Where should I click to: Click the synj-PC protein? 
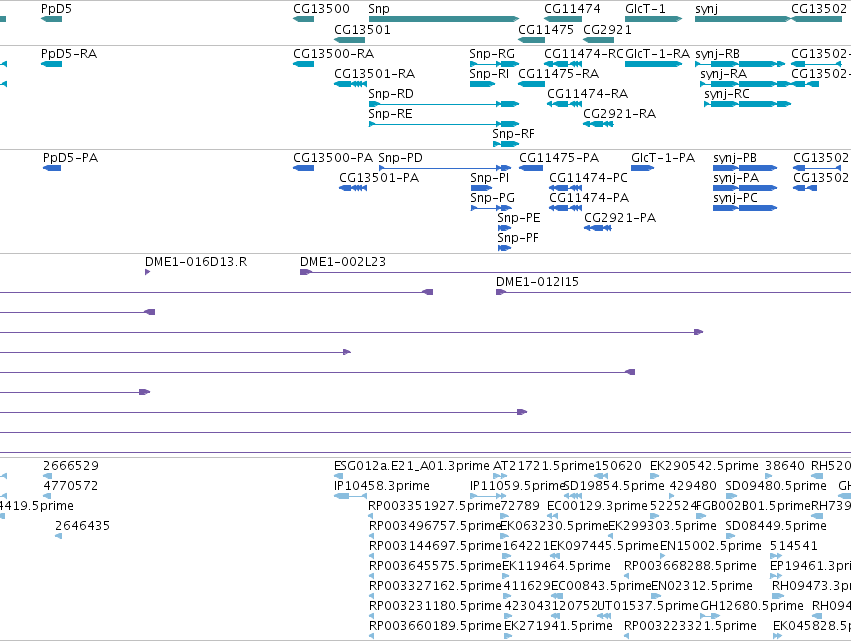tap(745, 208)
